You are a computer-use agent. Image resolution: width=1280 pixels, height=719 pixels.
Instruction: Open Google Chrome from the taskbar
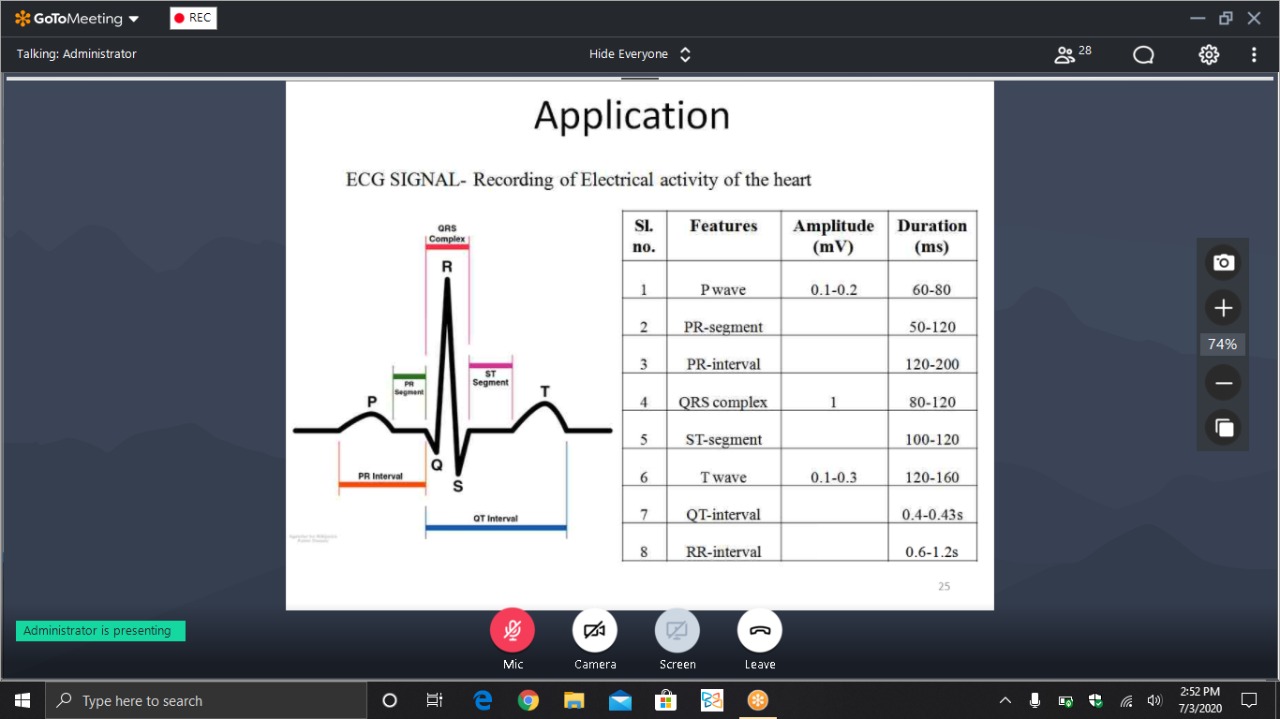[528, 701]
